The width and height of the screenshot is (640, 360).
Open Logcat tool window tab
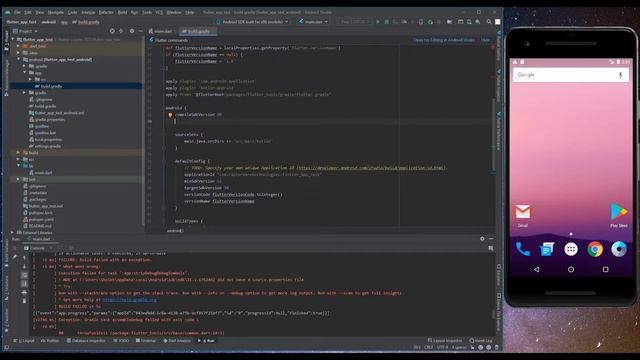tap(24, 340)
